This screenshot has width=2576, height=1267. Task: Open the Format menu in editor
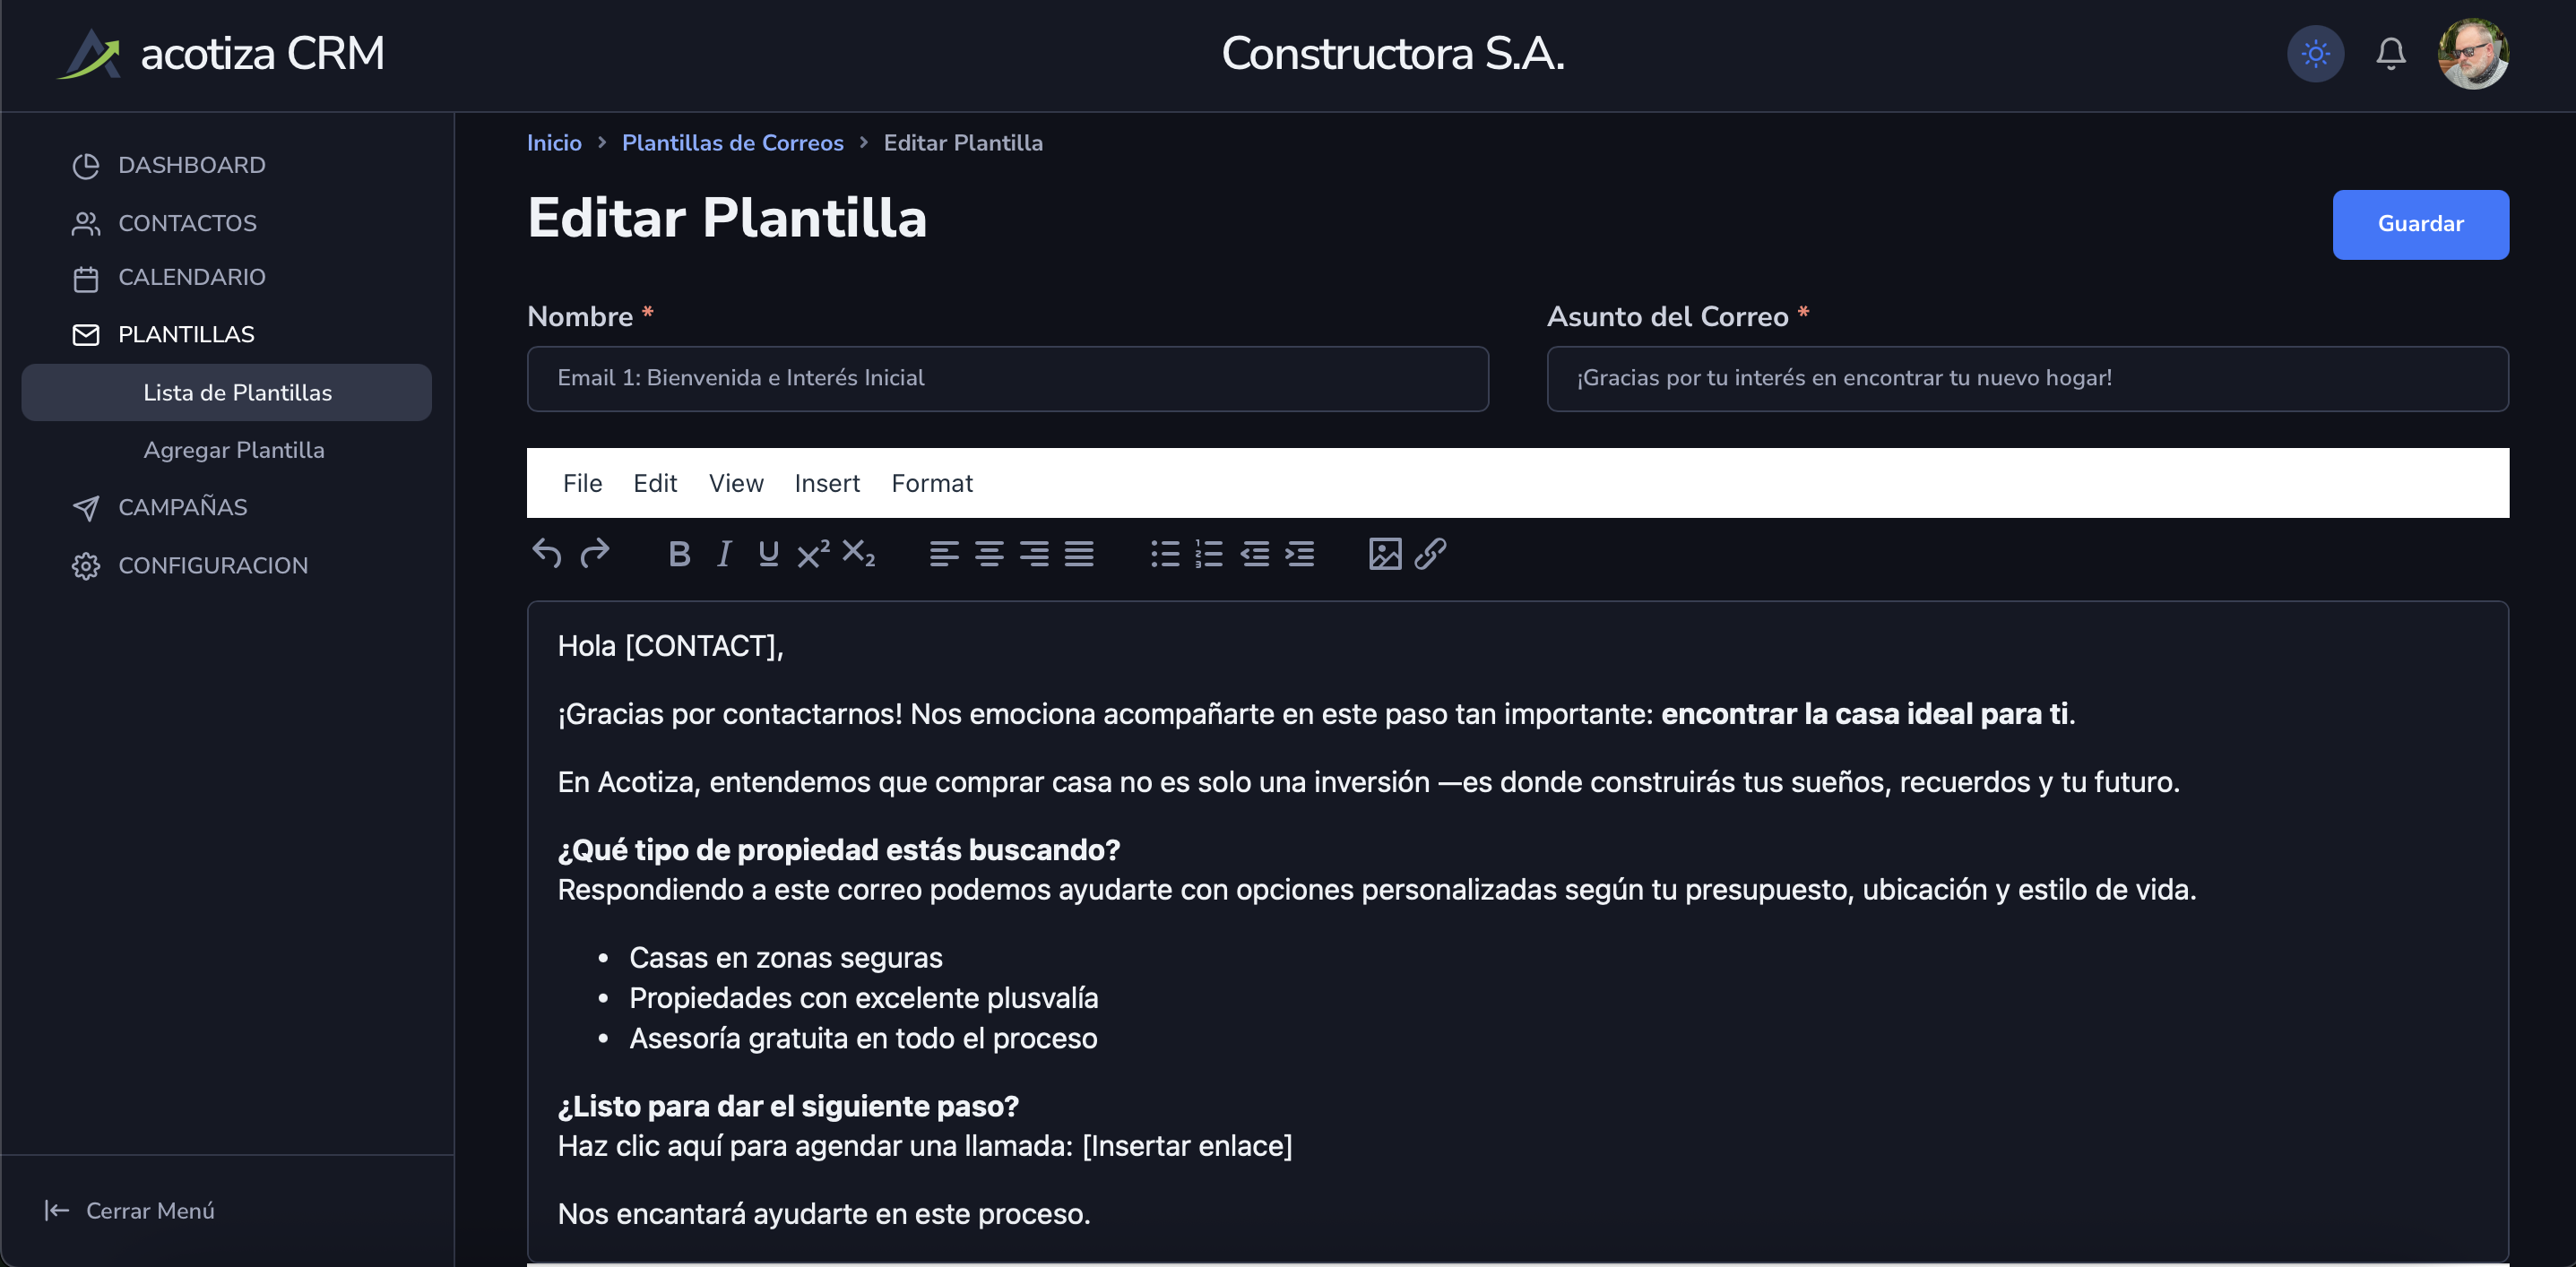[931, 483]
